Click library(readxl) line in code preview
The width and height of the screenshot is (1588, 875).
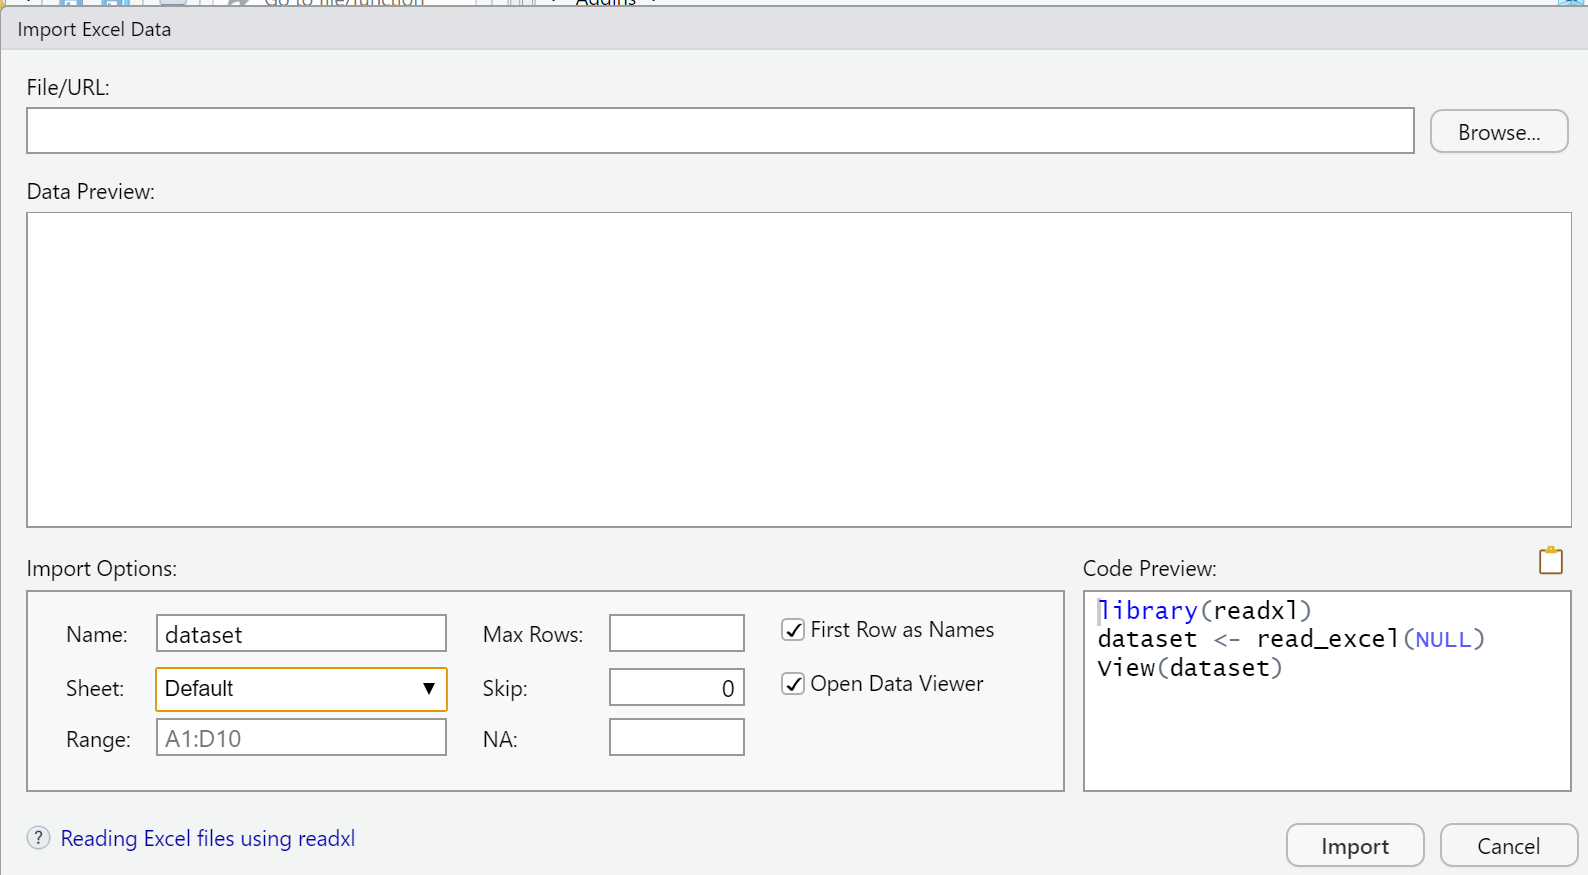(x=1204, y=610)
